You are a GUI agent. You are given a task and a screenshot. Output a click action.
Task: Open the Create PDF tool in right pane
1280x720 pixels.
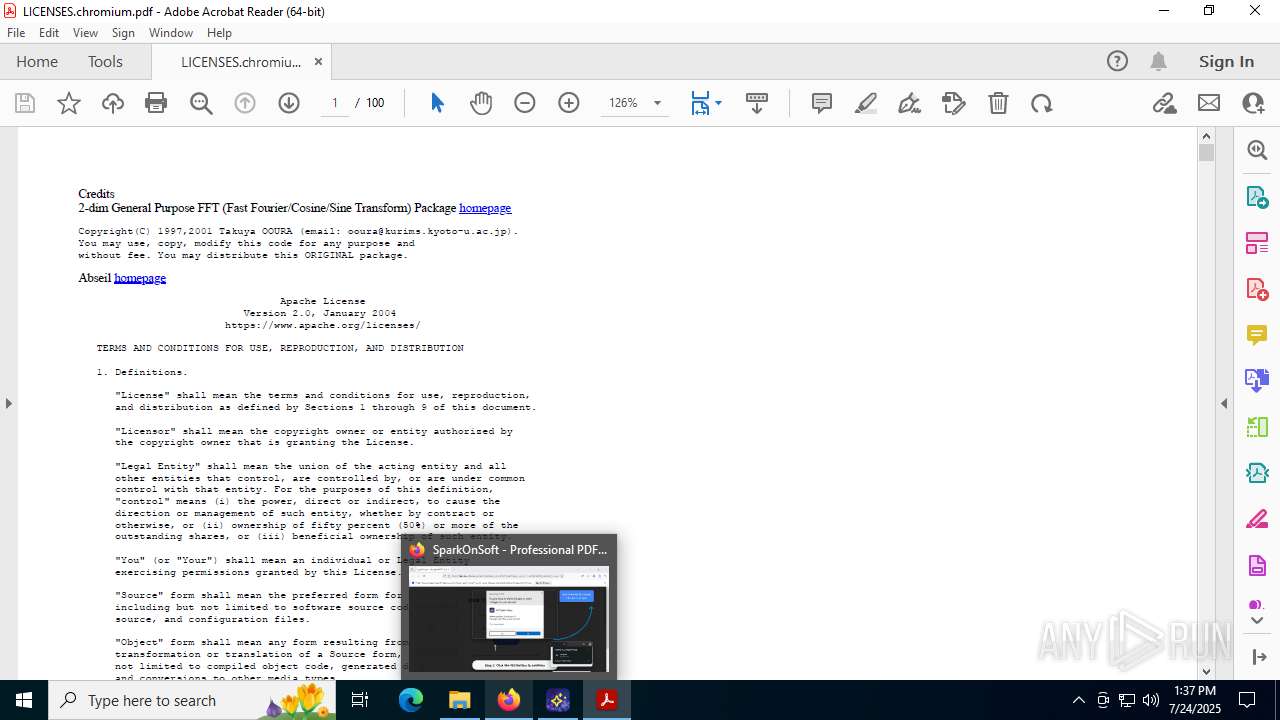(x=1257, y=288)
